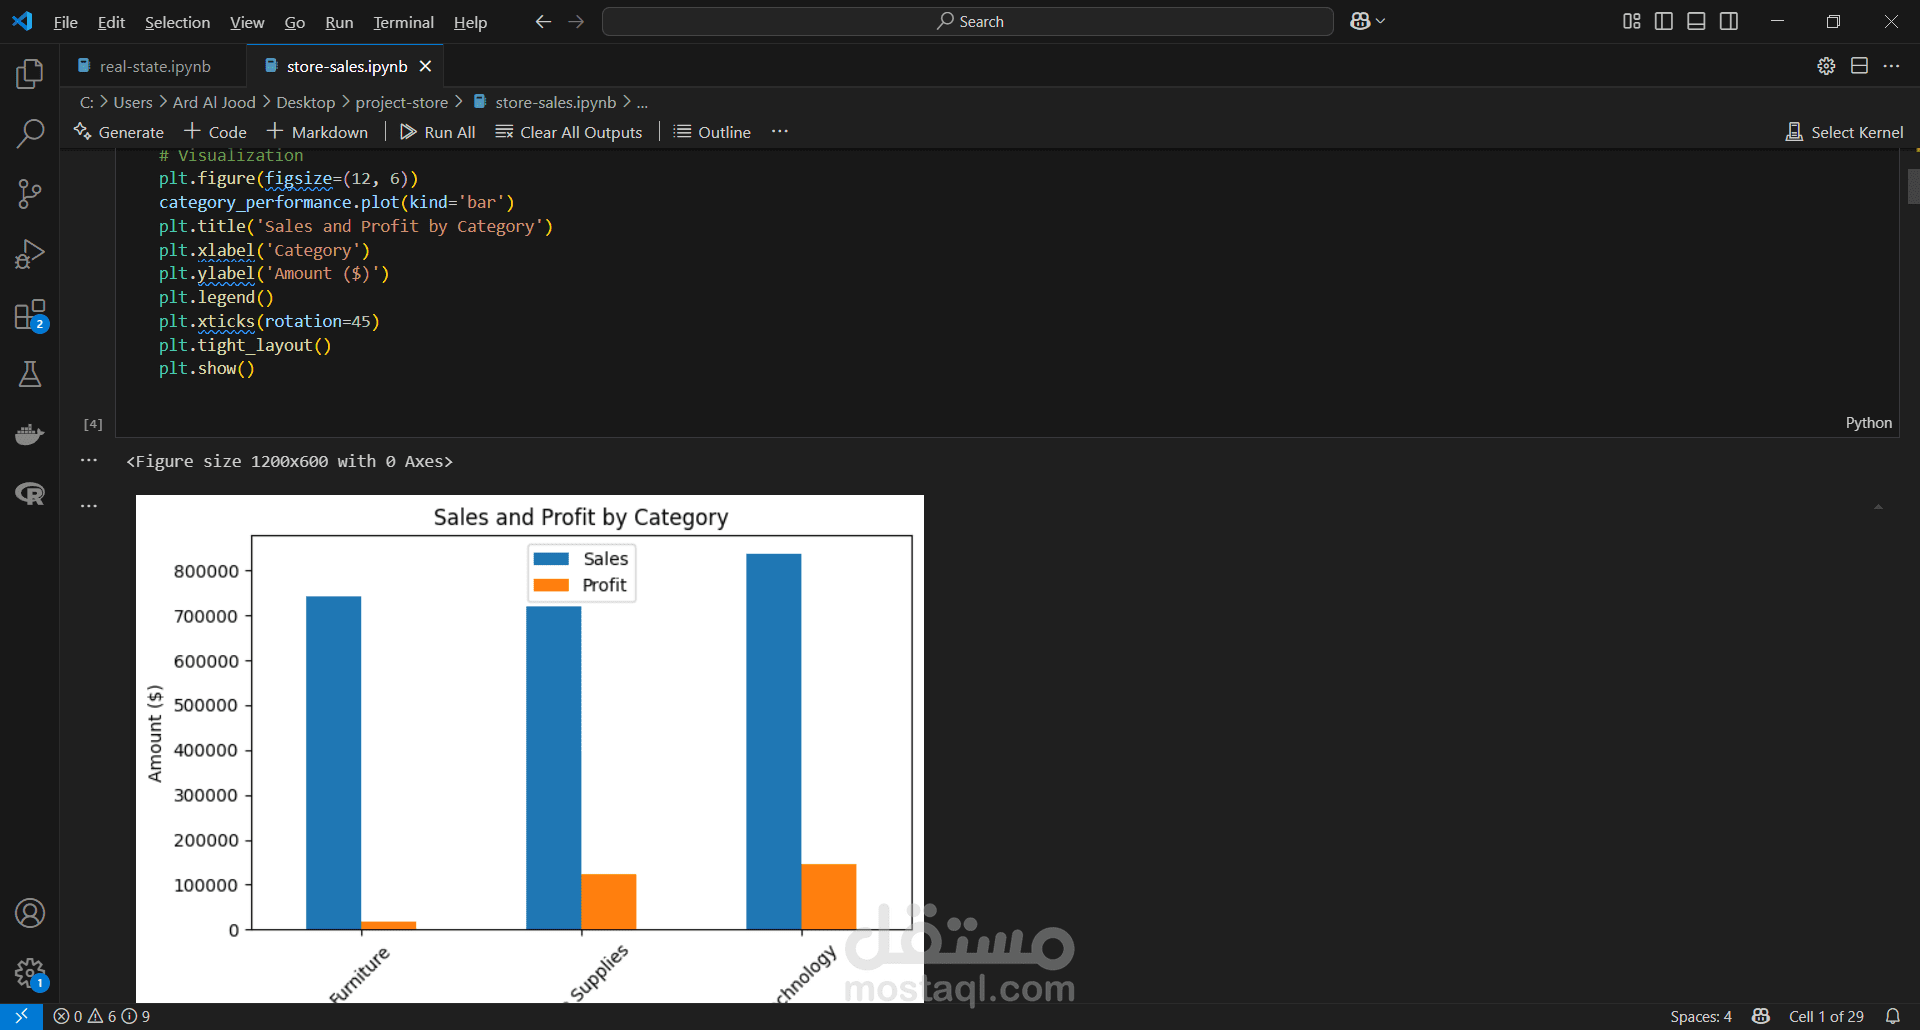Click Select Kernel button
This screenshot has height=1030, width=1920.
coord(1845,132)
